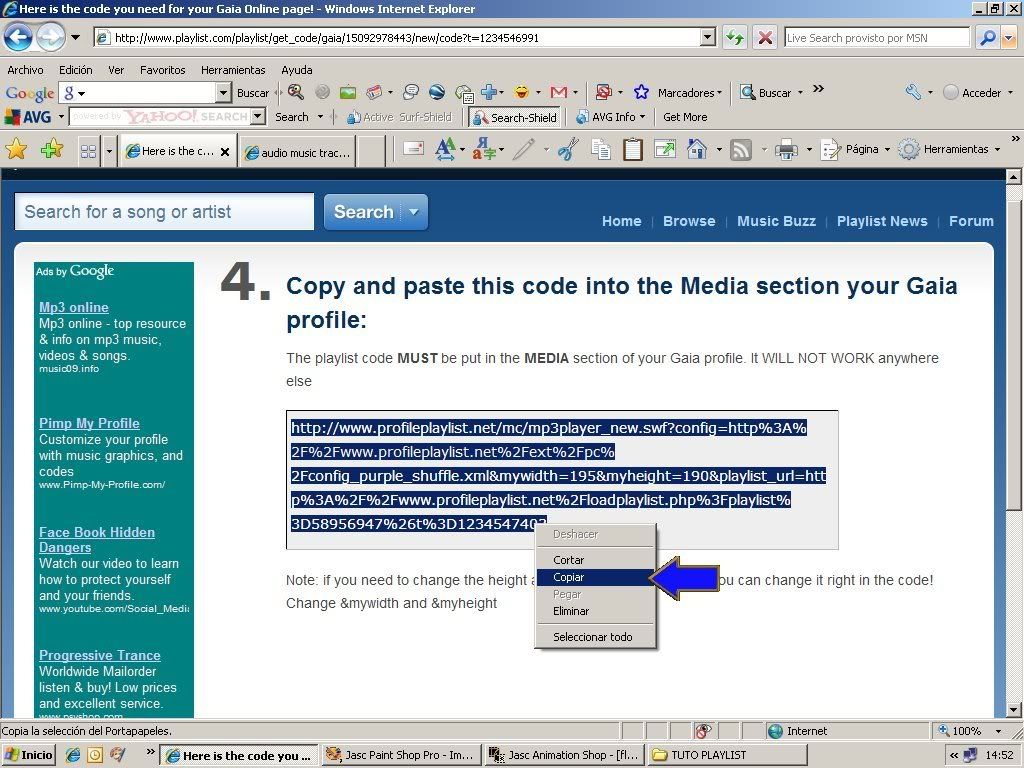
Task: Click the translate language icon
Action: point(483,150)
